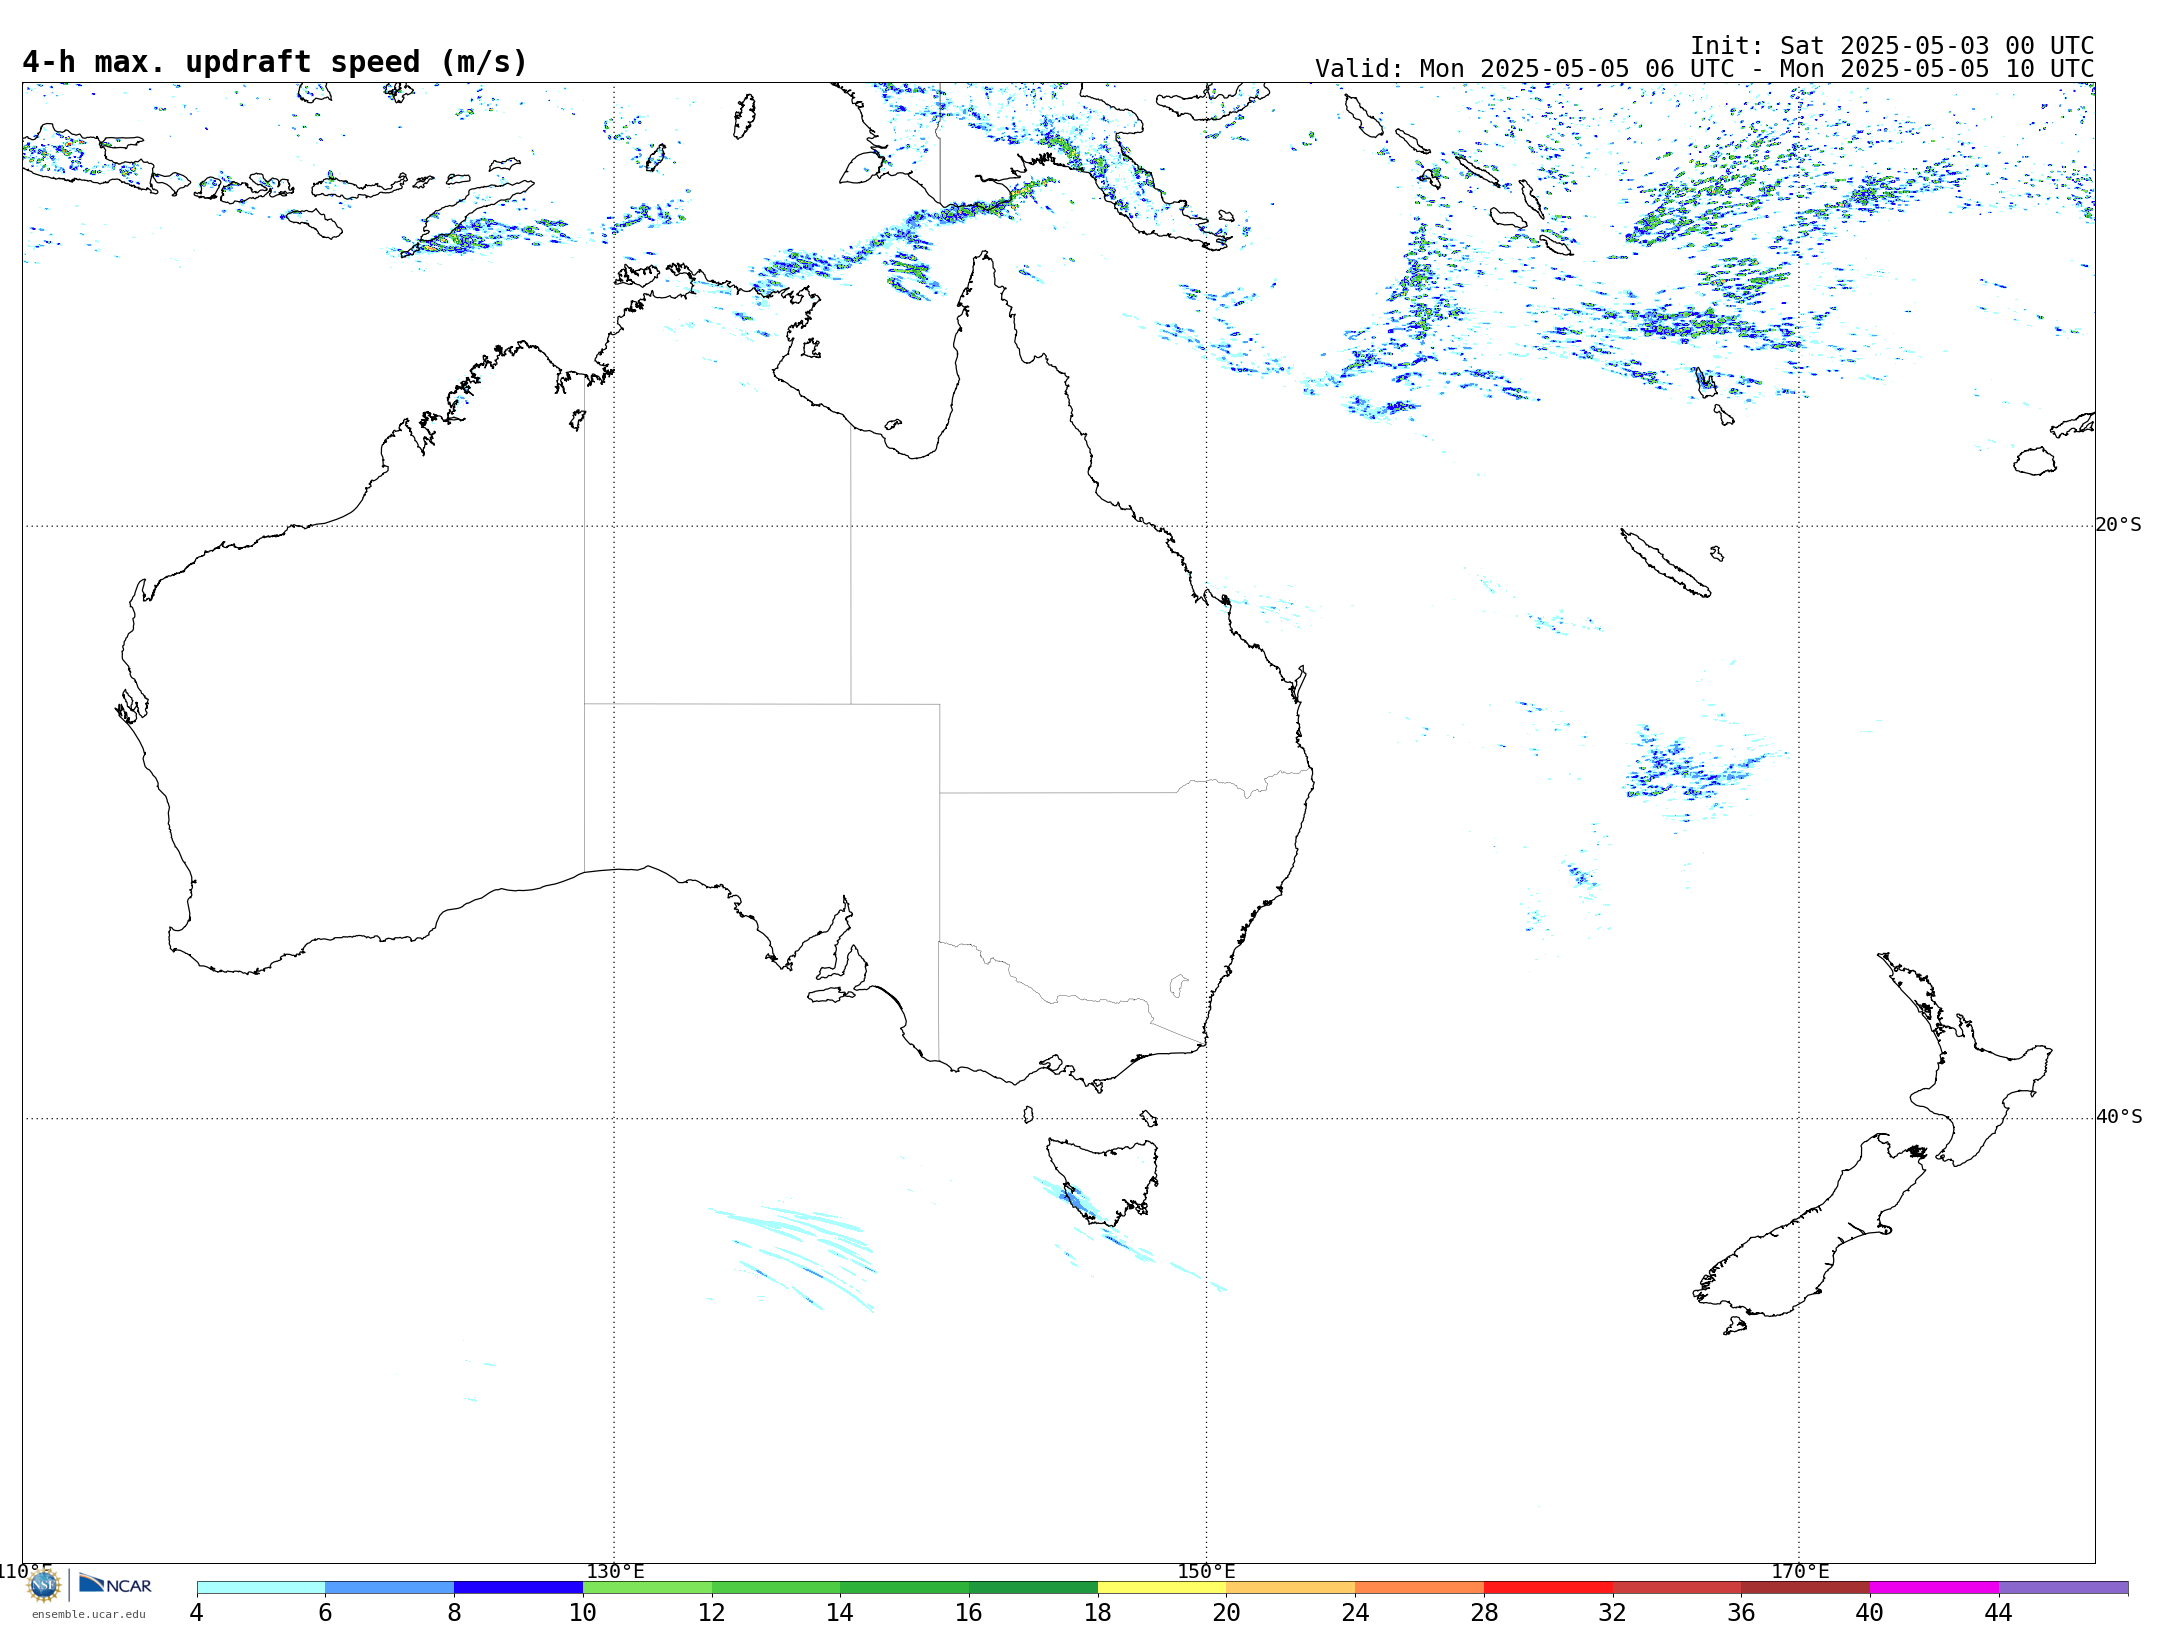Screen dimensions: 2160x1626
Task: Pick the dark green 16–18 colorbar swatch
Action: click(x=1033, y=1588)
